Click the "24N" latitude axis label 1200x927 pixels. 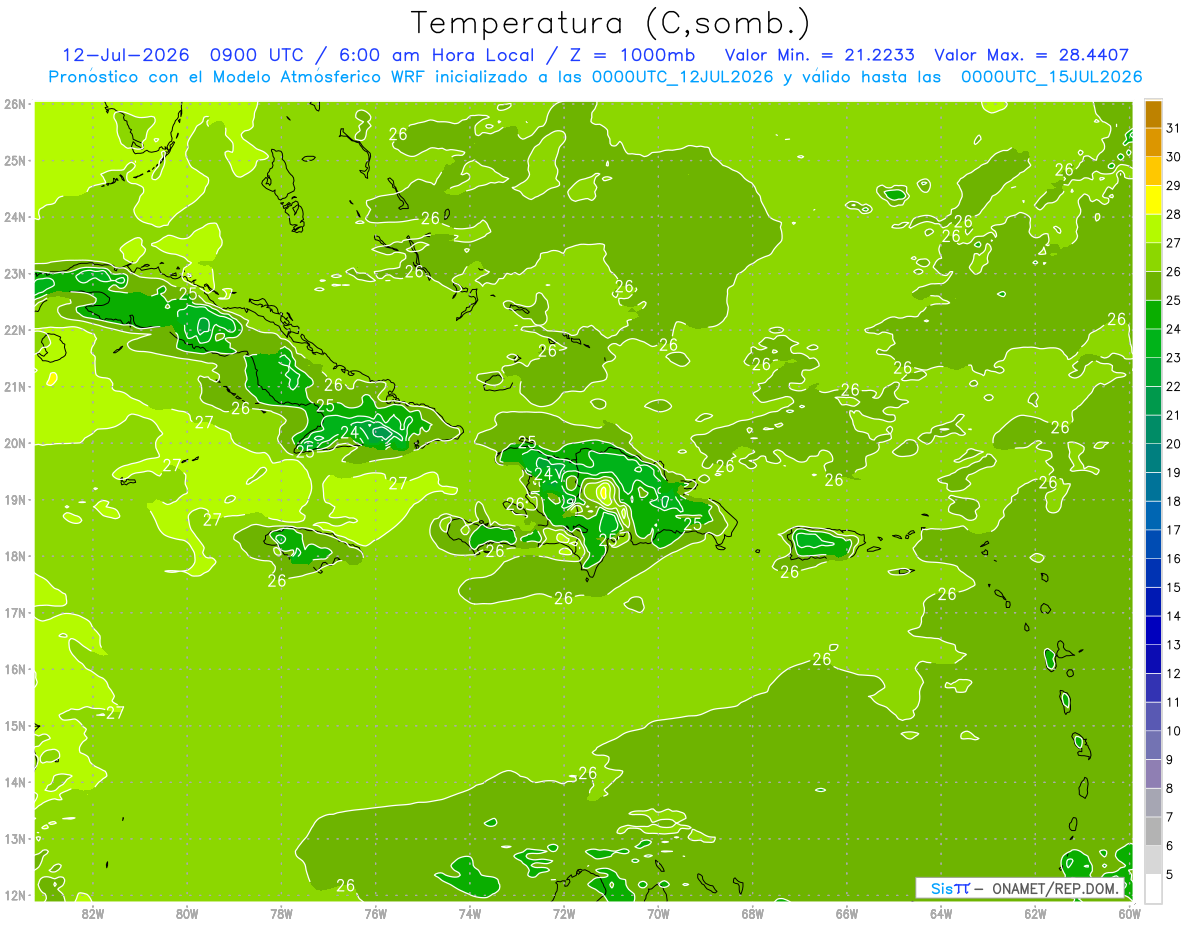(x=15, y=217)
